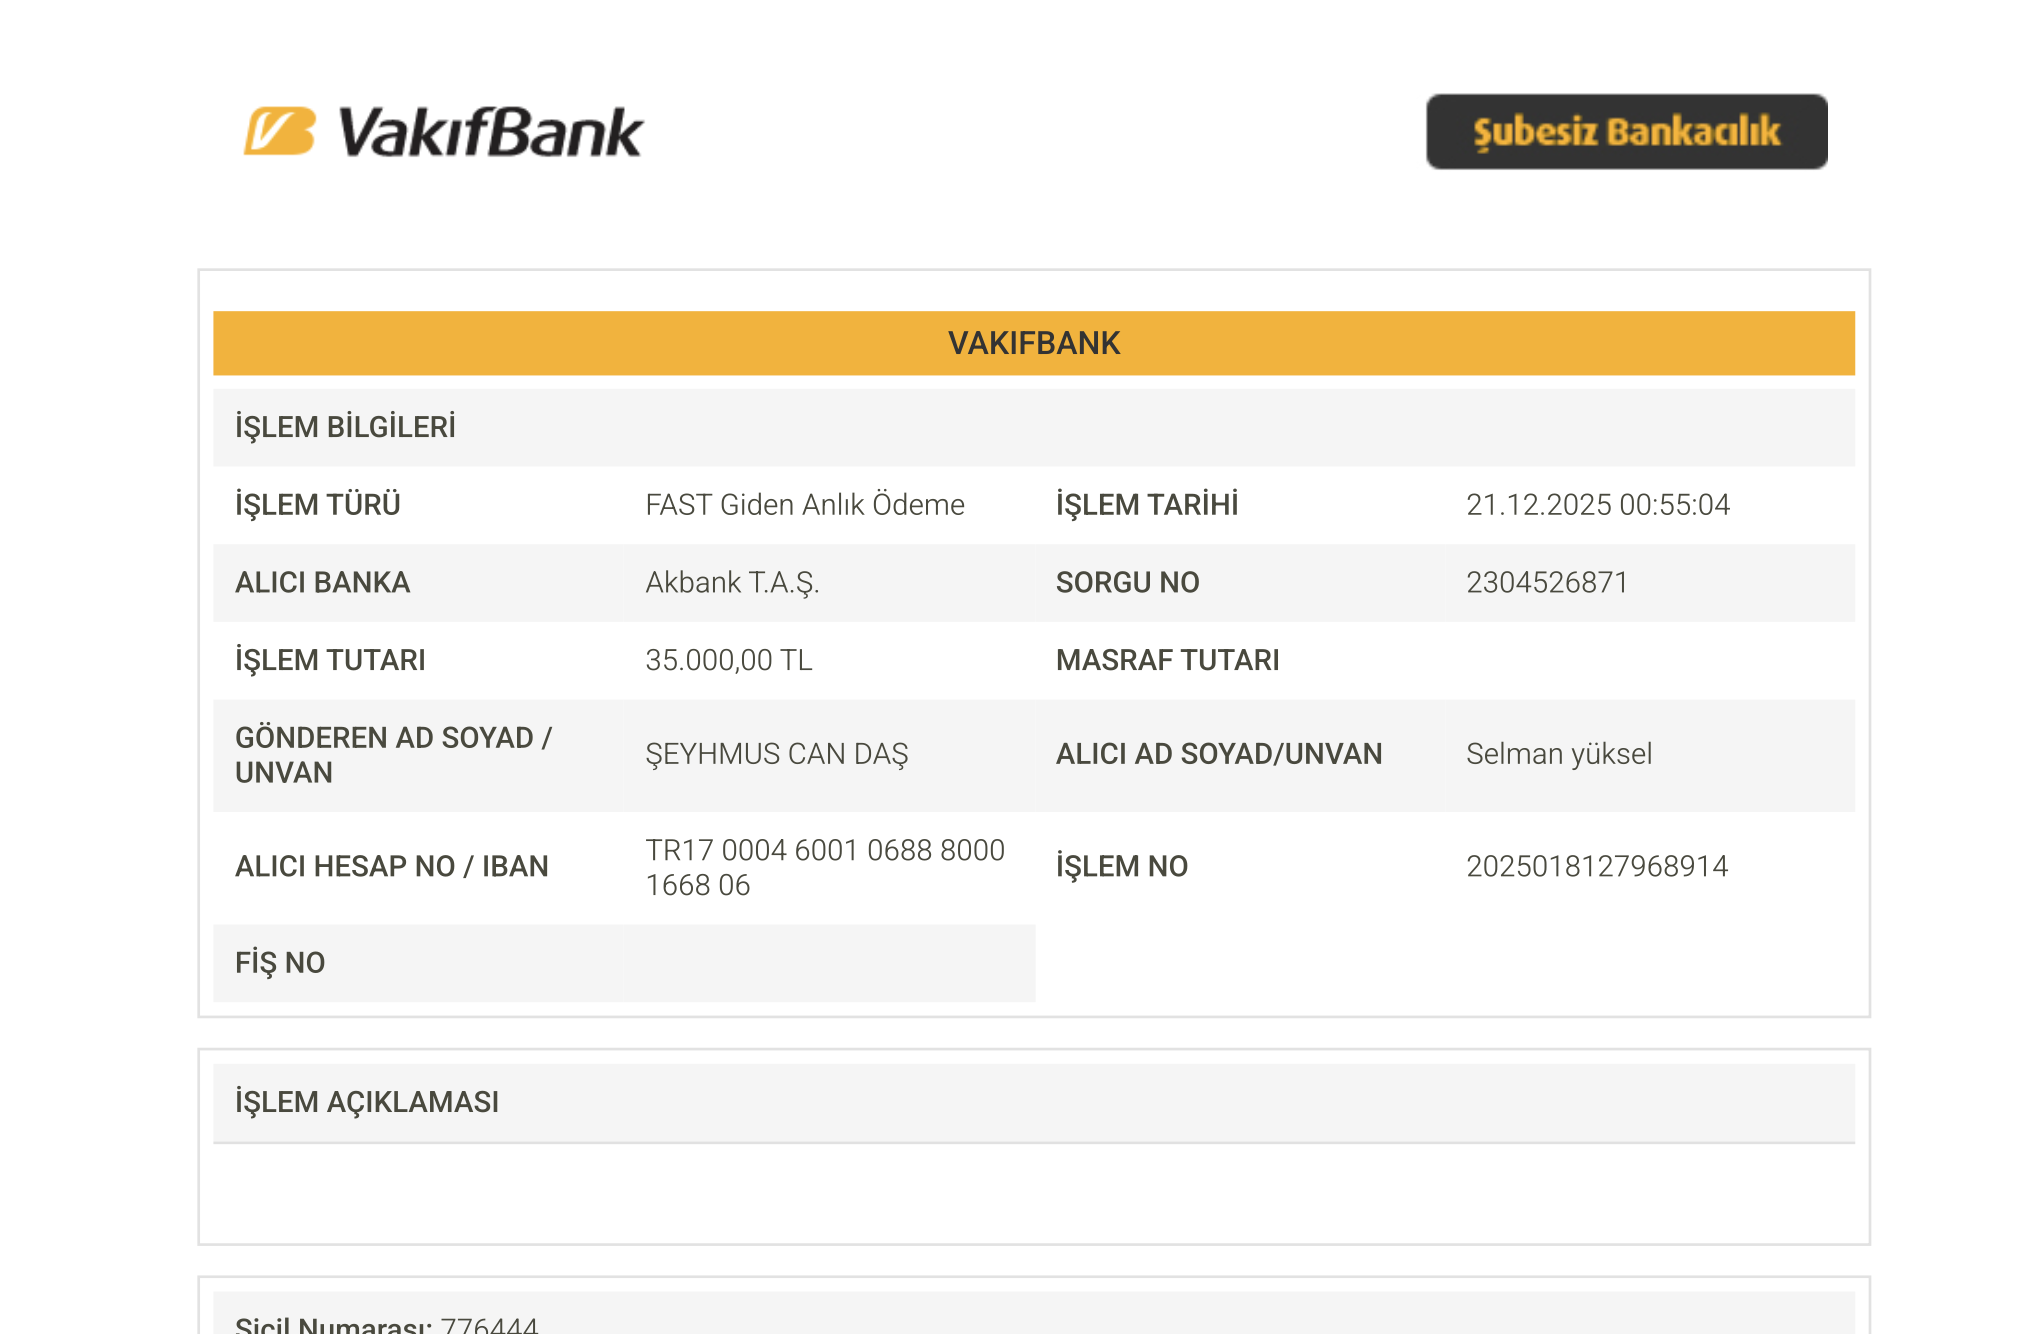Click the İŞLEM TARİHİ label
Viewport: 2040px width, 1334px height.
pyautogui.click(x=1147, y=505)
